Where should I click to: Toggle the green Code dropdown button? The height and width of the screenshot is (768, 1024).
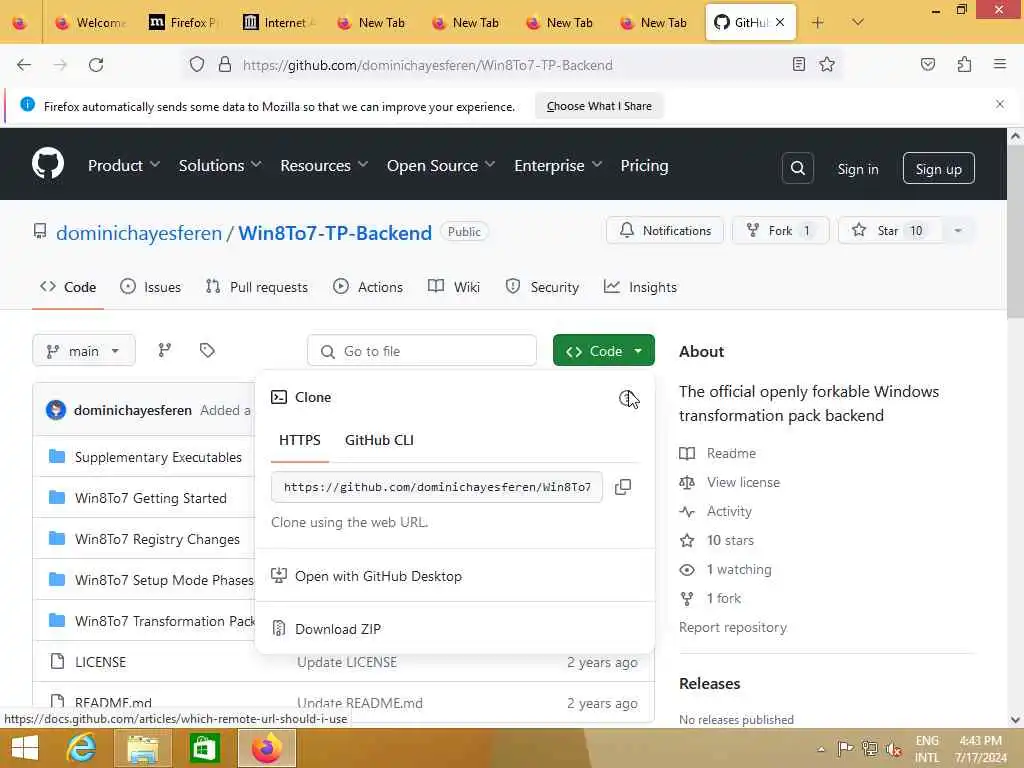tap(603, 351)
